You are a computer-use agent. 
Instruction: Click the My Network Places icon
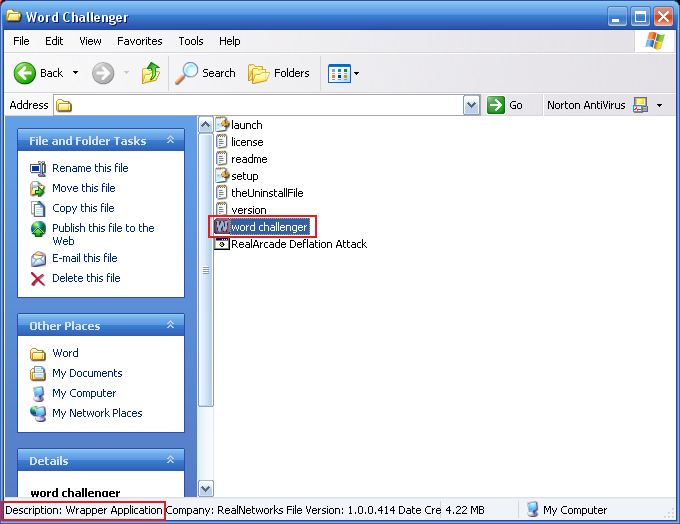pyautogui.click(x=38, y=413)
